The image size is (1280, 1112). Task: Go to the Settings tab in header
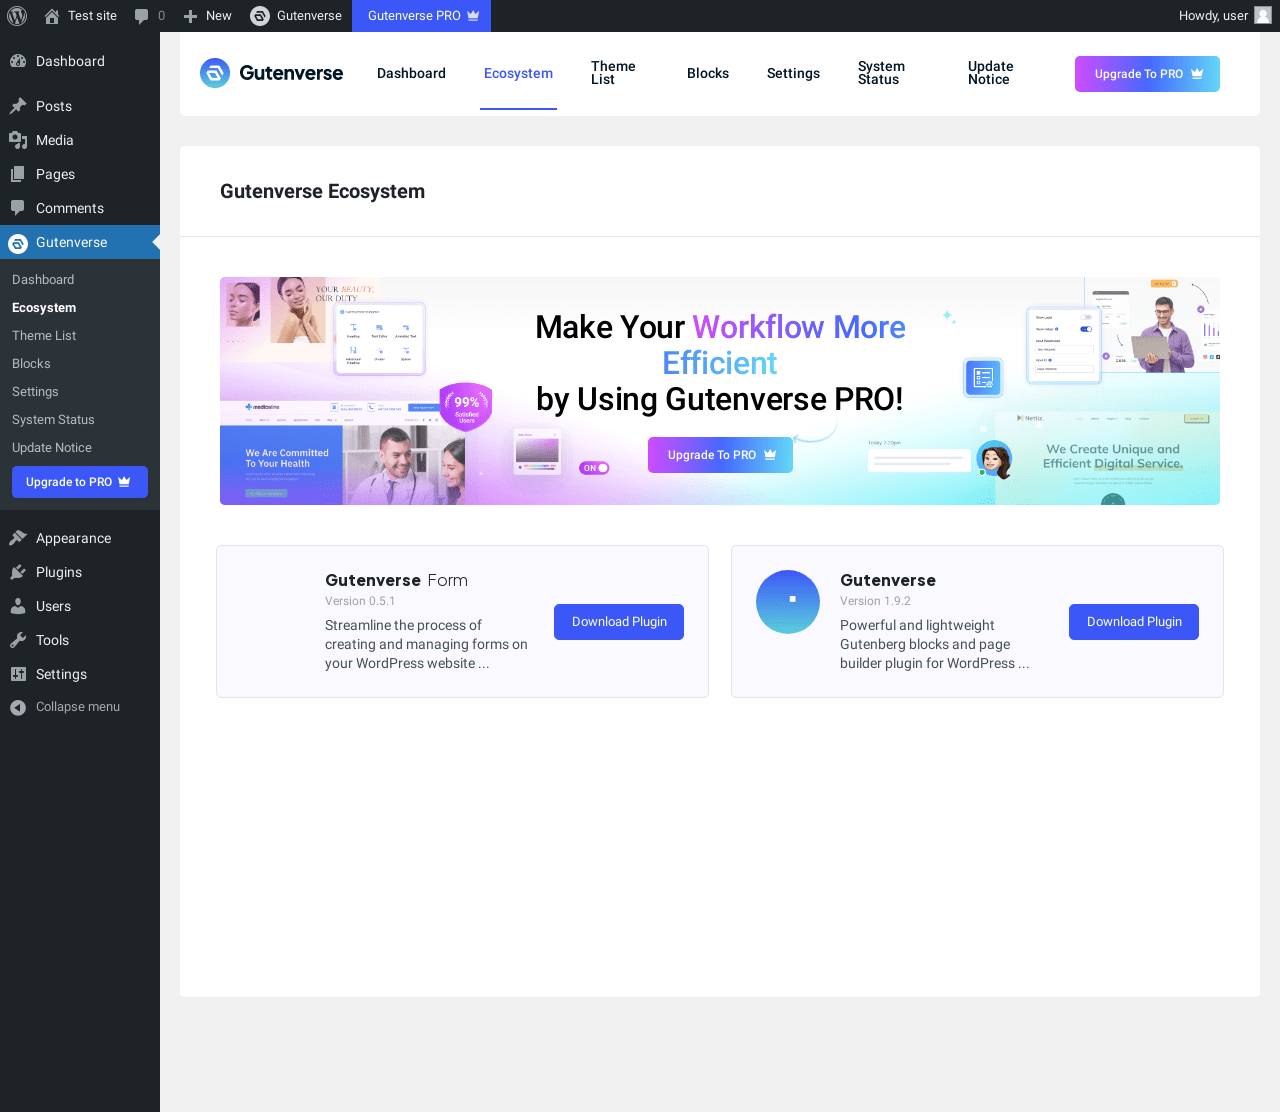(x=793, y=73)
